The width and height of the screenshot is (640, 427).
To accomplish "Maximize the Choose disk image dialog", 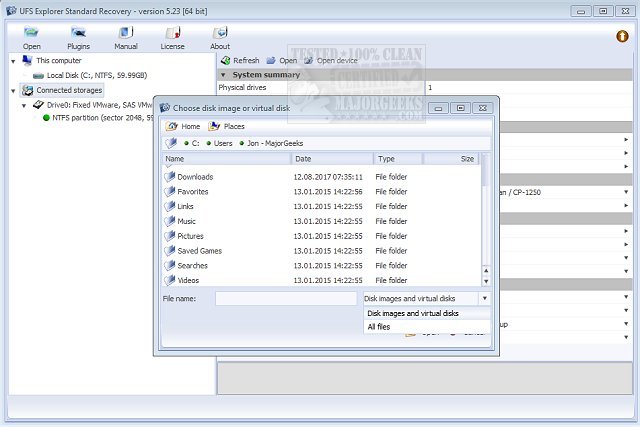I will 460,108.
